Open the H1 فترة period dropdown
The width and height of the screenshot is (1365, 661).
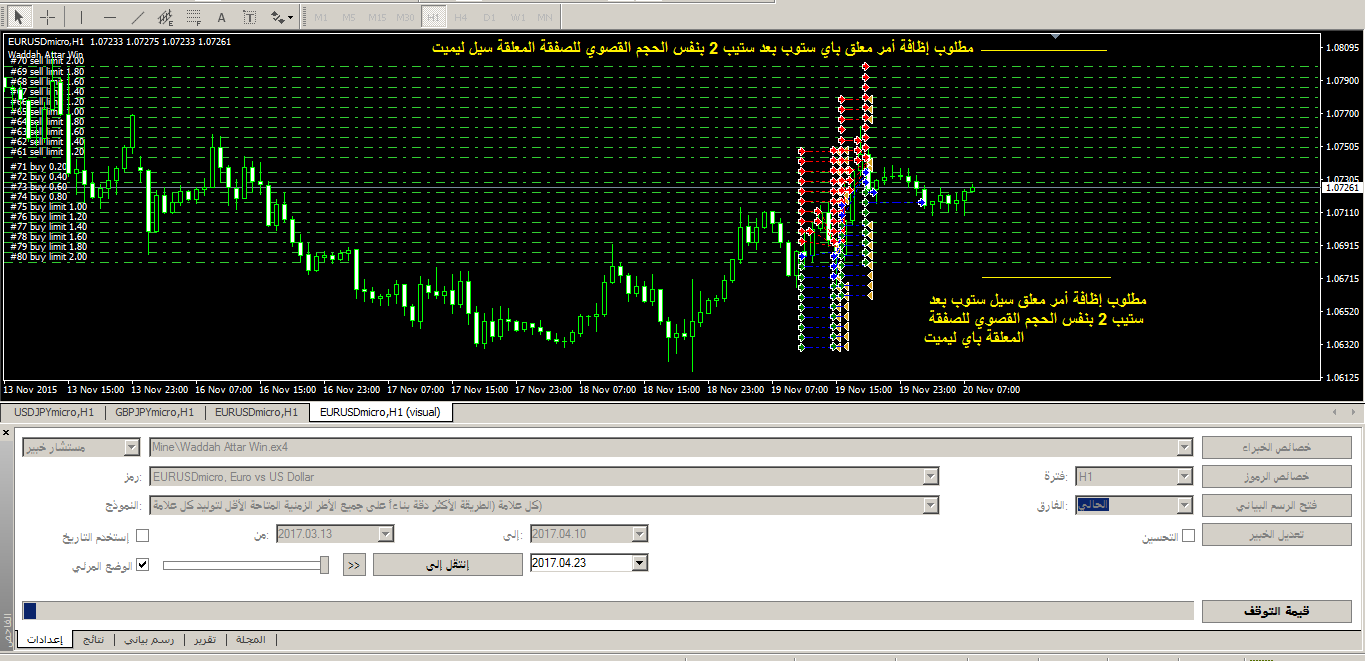[x=1185, y=477]
